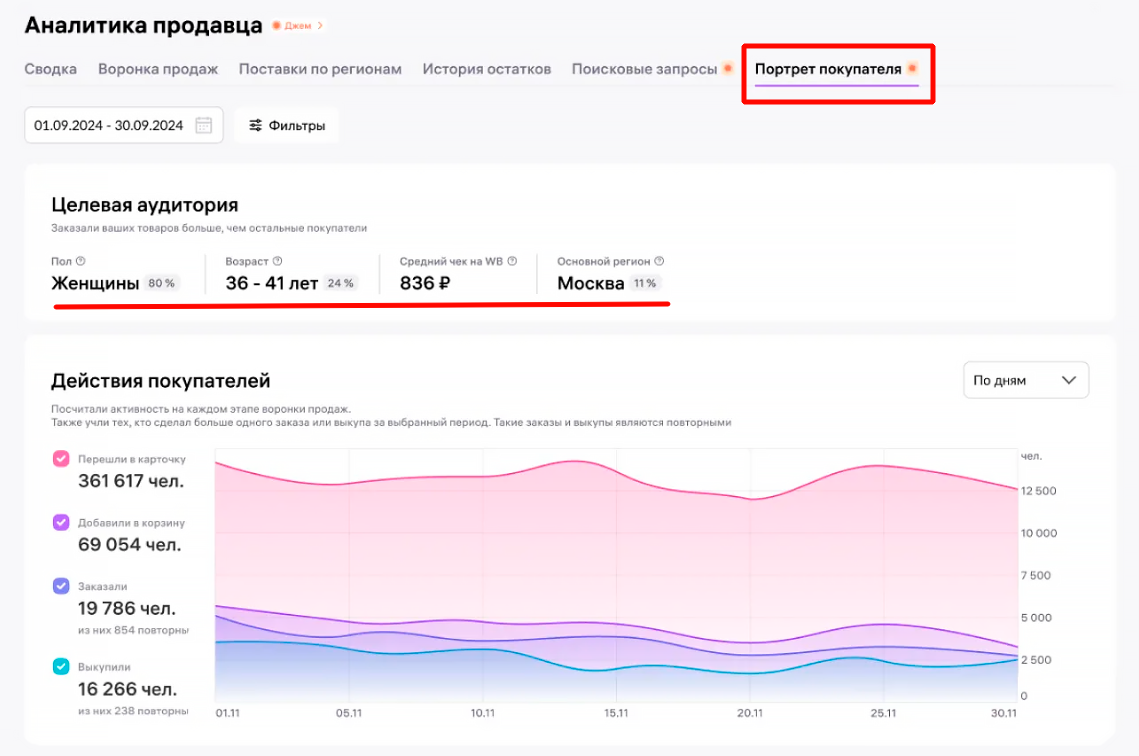The image size is (1139, 756).
Task: Hide the Выкупили series via its checkbox
Action: (61, 666)
